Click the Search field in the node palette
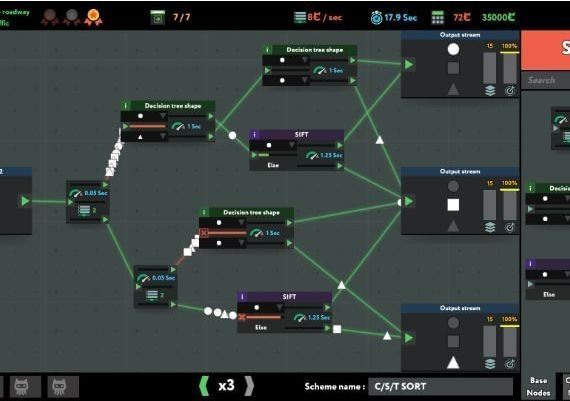Screen dimensions: 570x401 [x=545, y=80]
